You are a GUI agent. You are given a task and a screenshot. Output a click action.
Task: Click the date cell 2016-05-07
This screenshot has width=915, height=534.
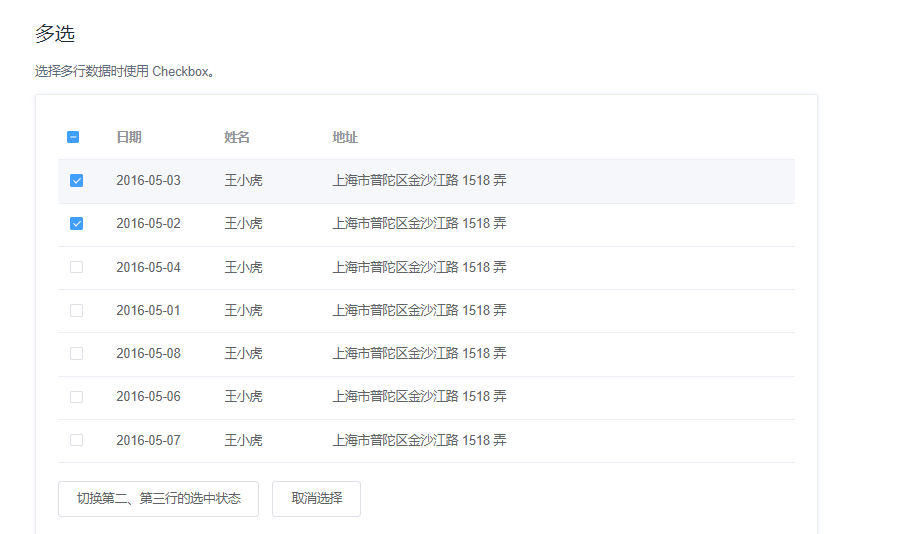(148, 440)
